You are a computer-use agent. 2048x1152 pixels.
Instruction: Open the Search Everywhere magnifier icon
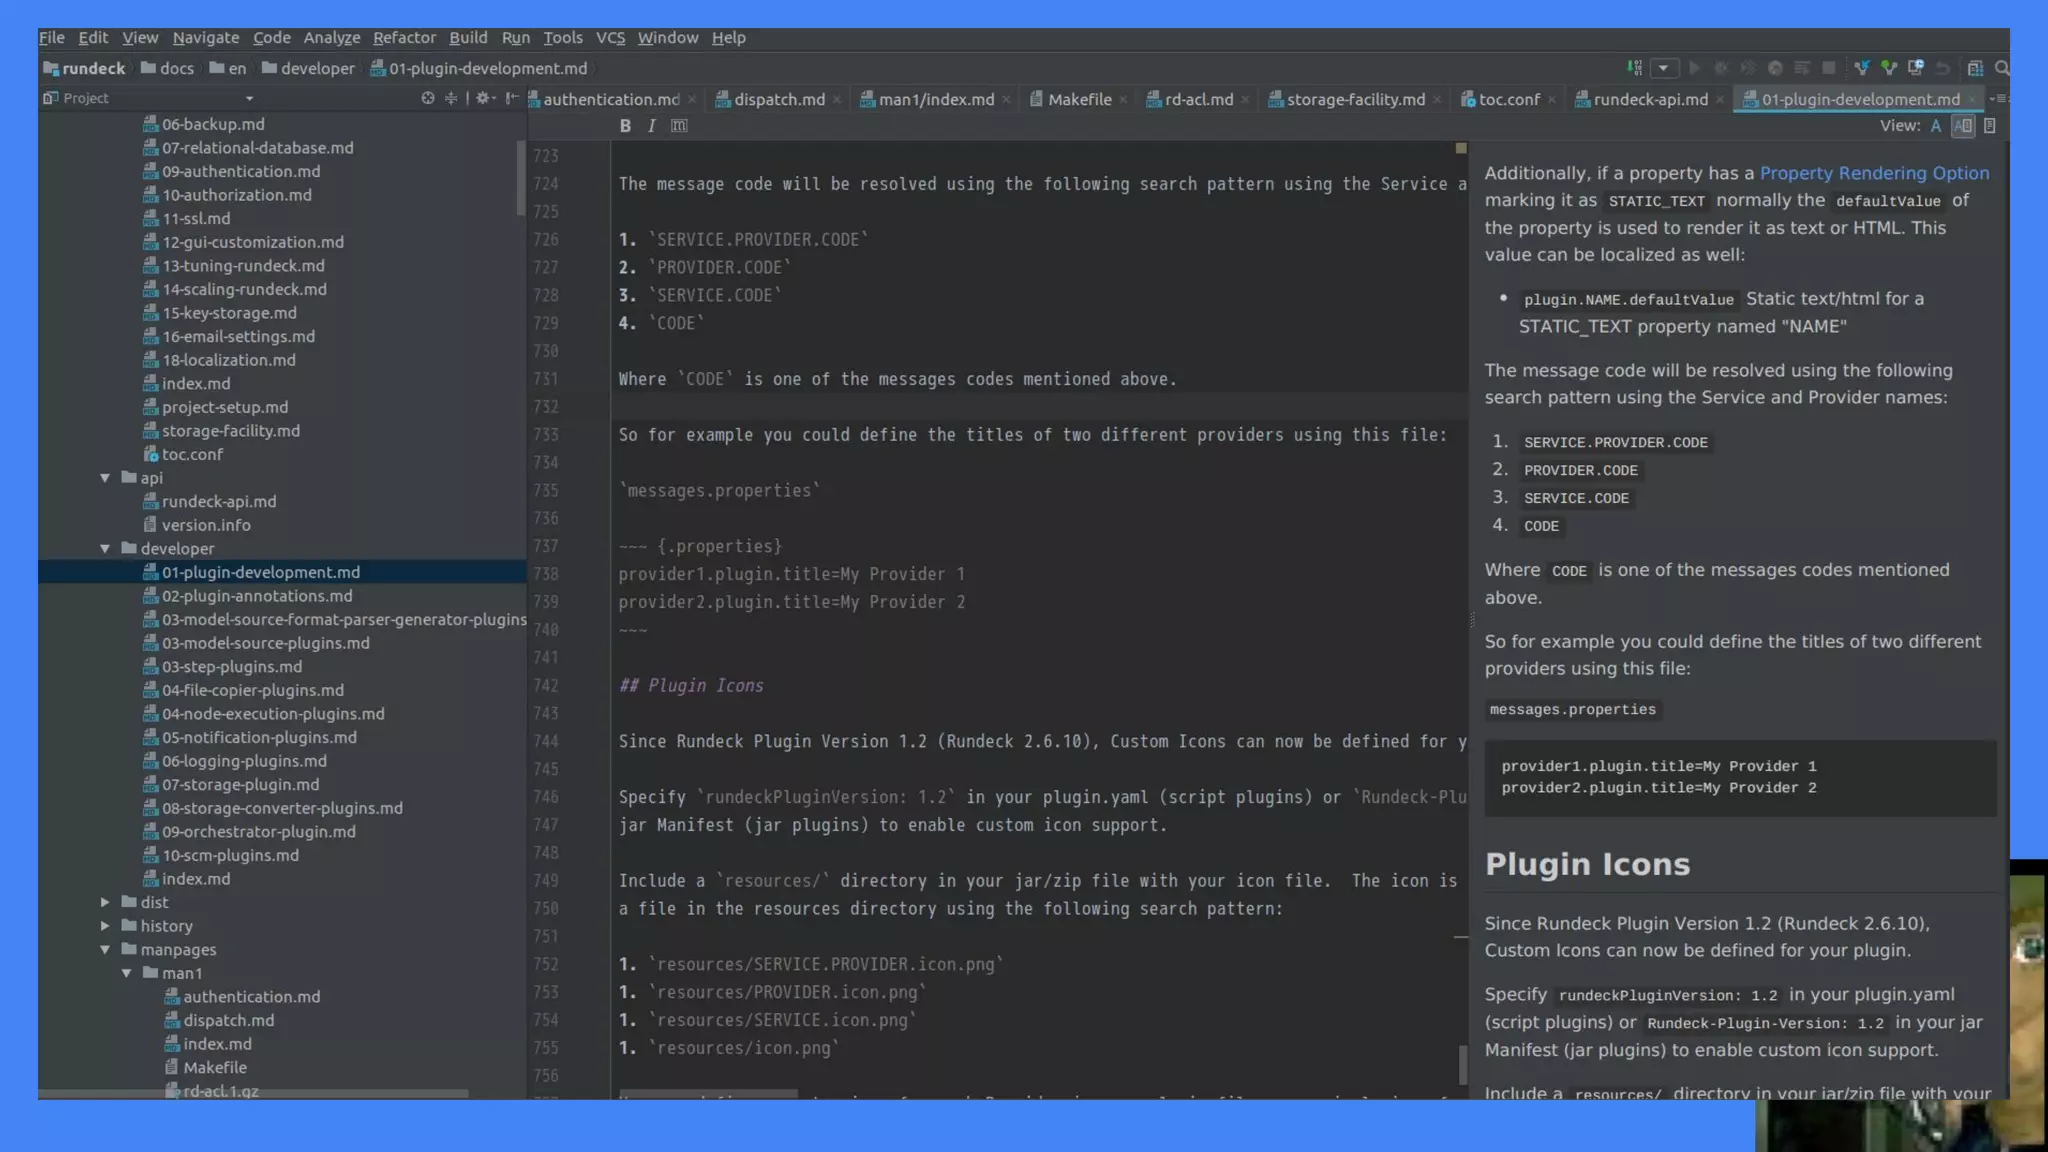pos(2002,68)
